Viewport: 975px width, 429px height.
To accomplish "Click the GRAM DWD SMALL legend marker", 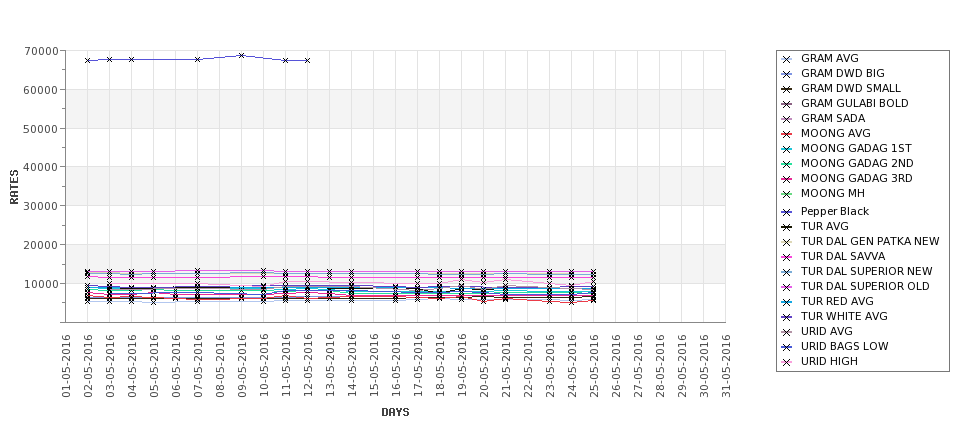I will (787, 90).
